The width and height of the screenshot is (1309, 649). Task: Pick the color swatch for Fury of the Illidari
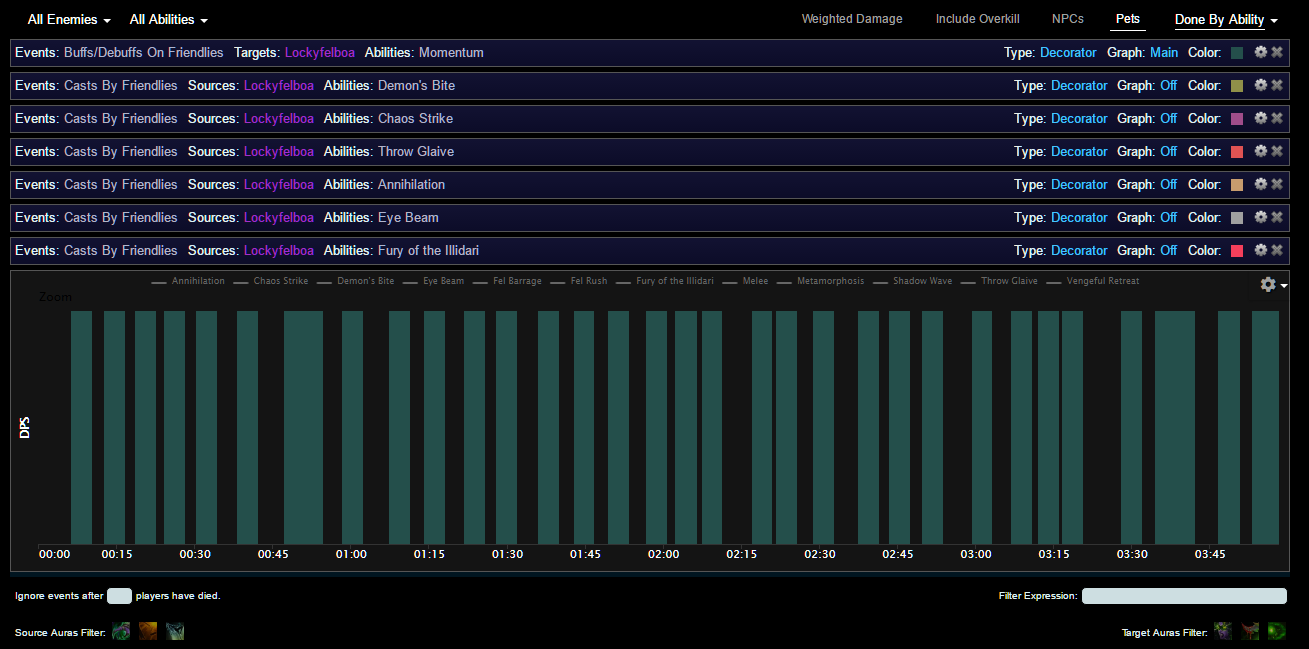pos(1237,251)
